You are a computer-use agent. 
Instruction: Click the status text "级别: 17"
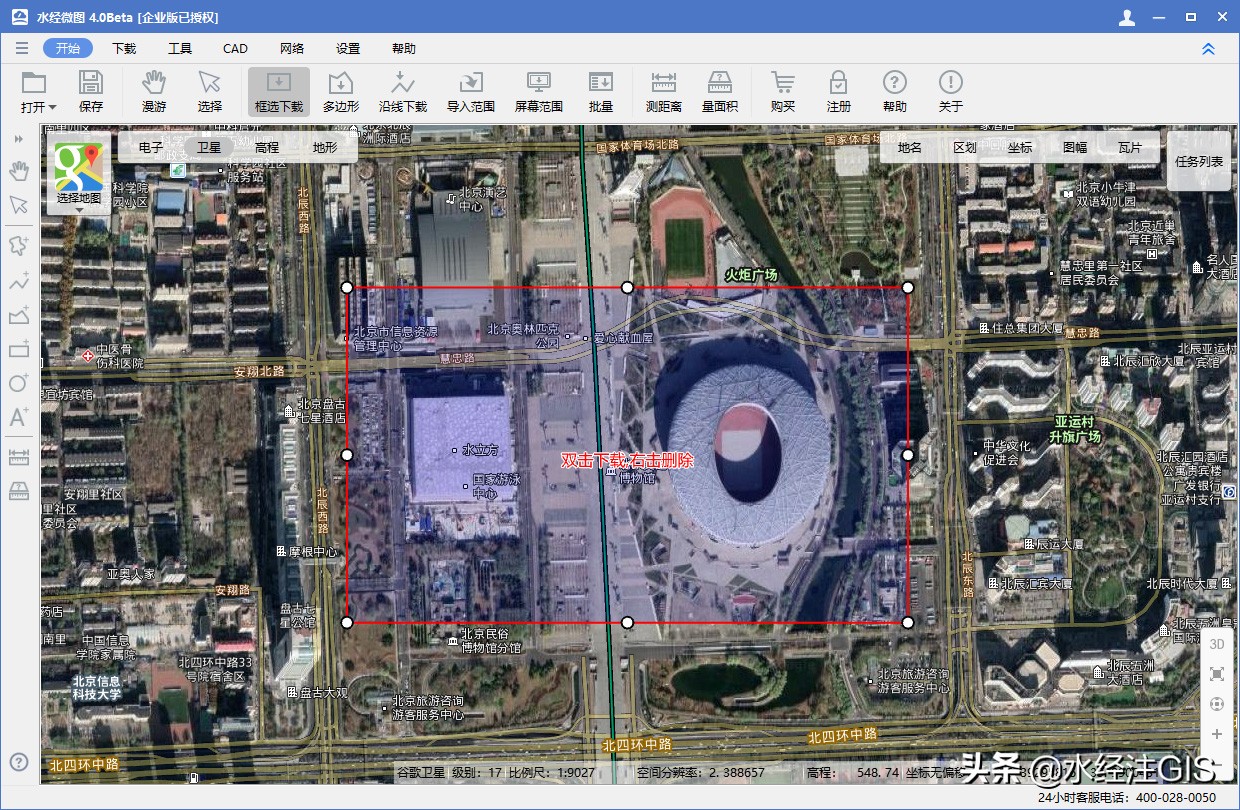tap(479, 772)
